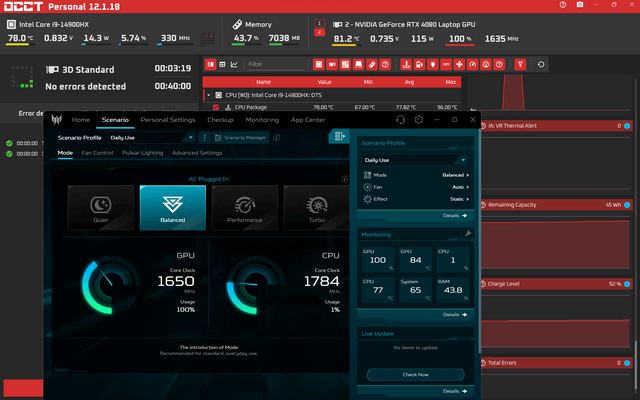Sort sensor table by Max column
Viewport: 640px width, 400px height.
tap(450, 82)
